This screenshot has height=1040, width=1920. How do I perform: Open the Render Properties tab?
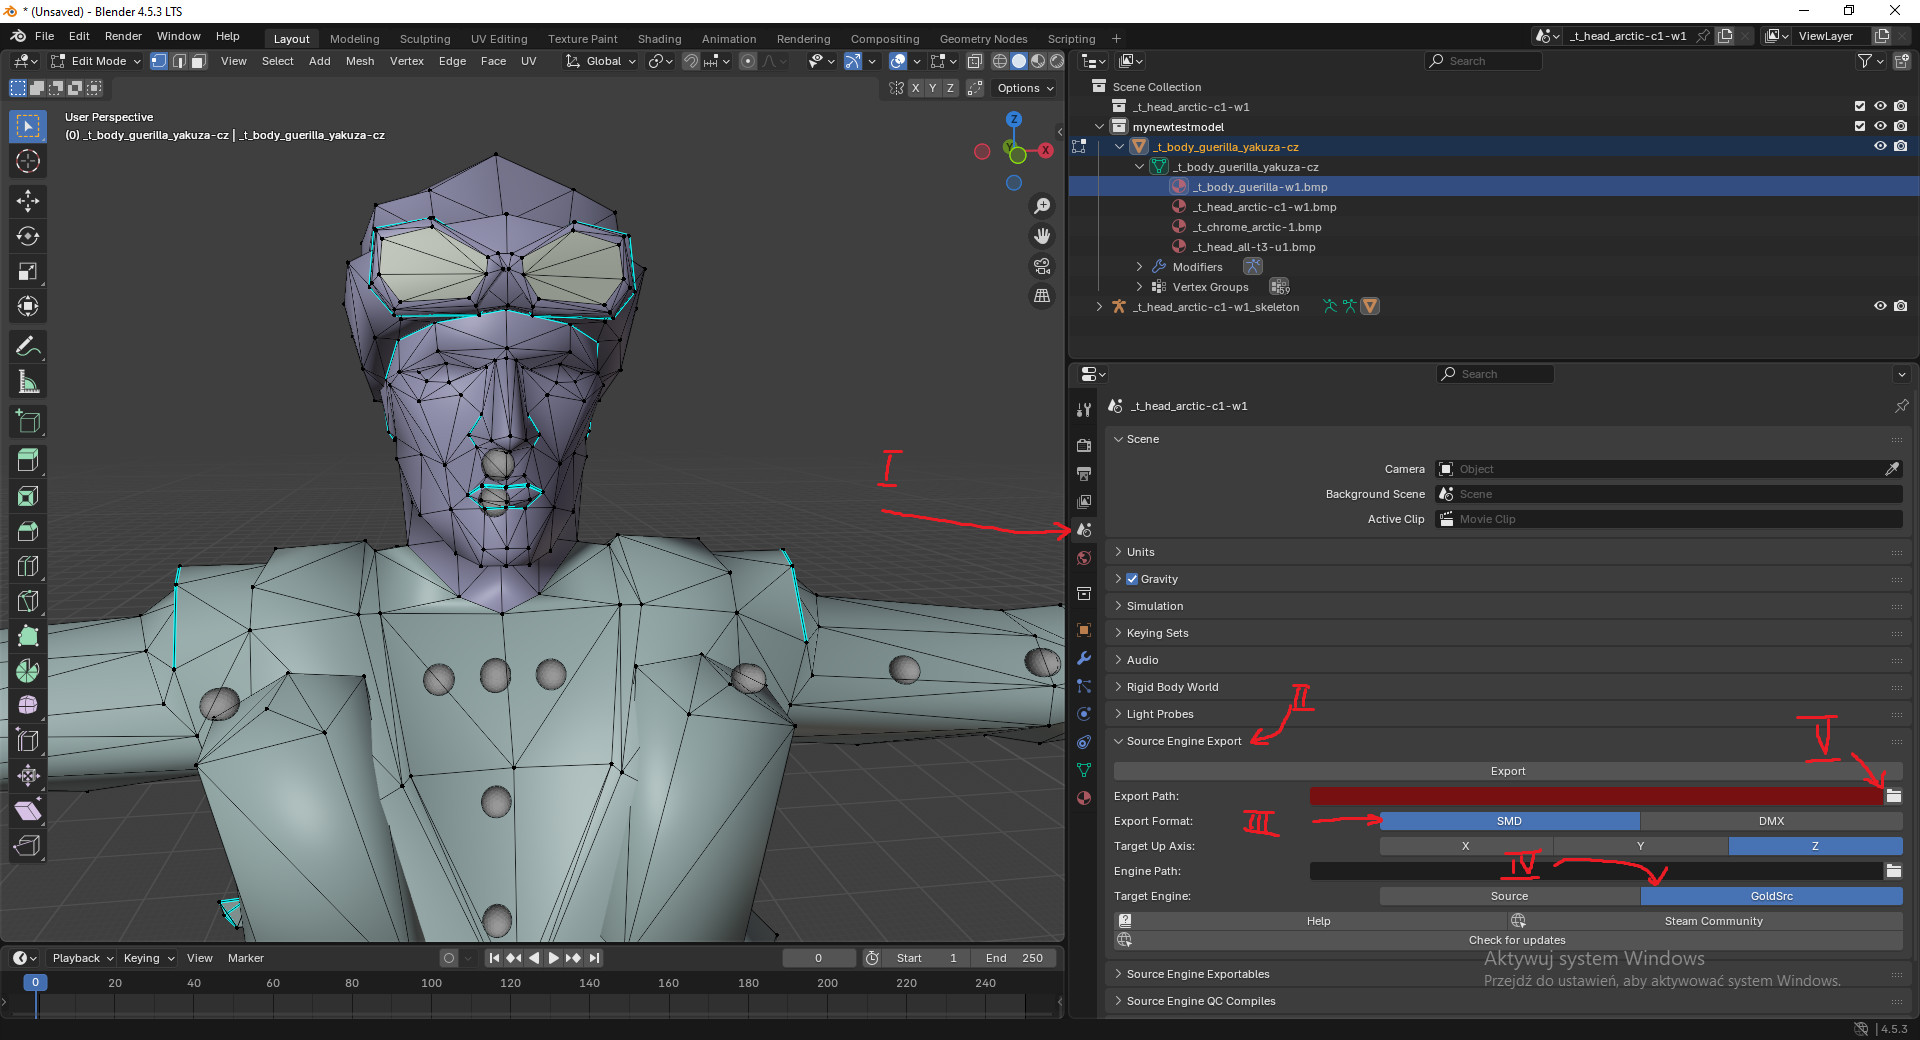(1083, 445)
